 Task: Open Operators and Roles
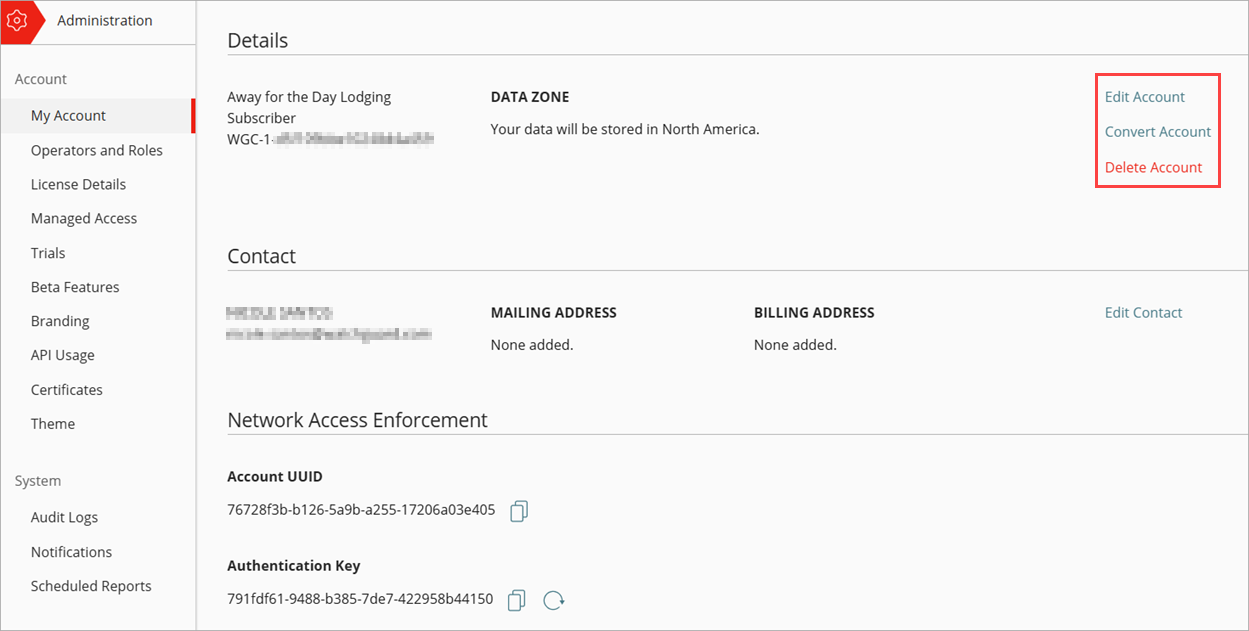[x=96, y=150]
